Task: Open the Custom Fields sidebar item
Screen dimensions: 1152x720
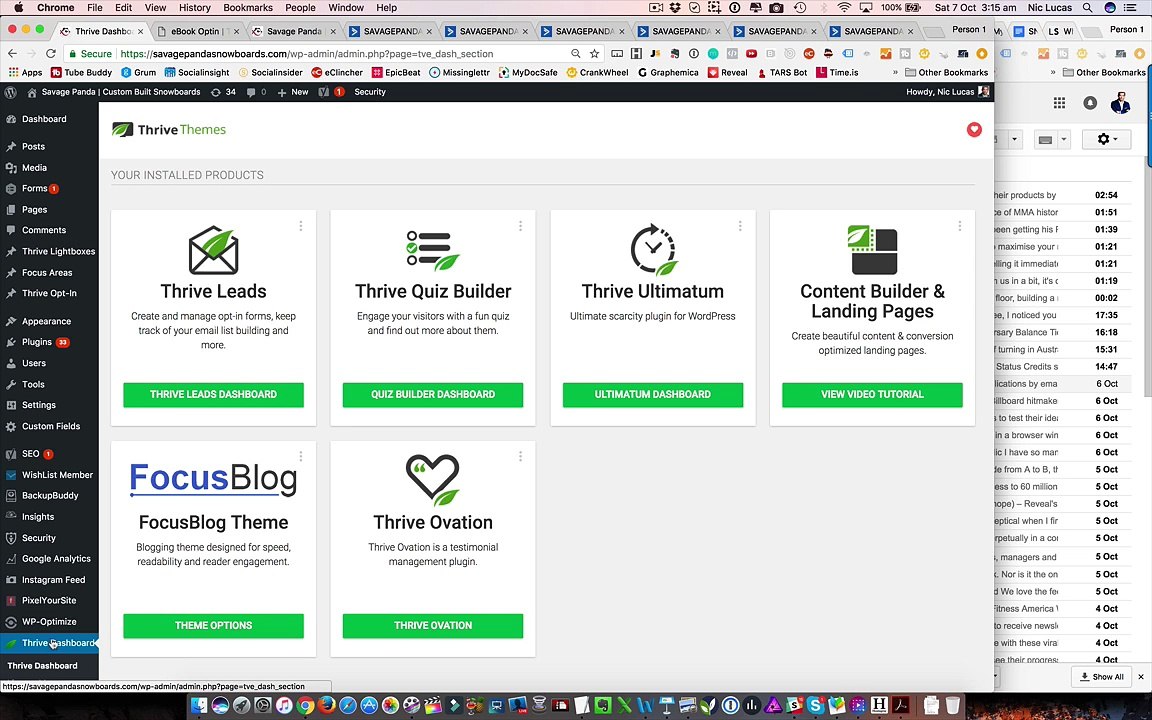Action: pyautogui.click(x=49, y=427)
